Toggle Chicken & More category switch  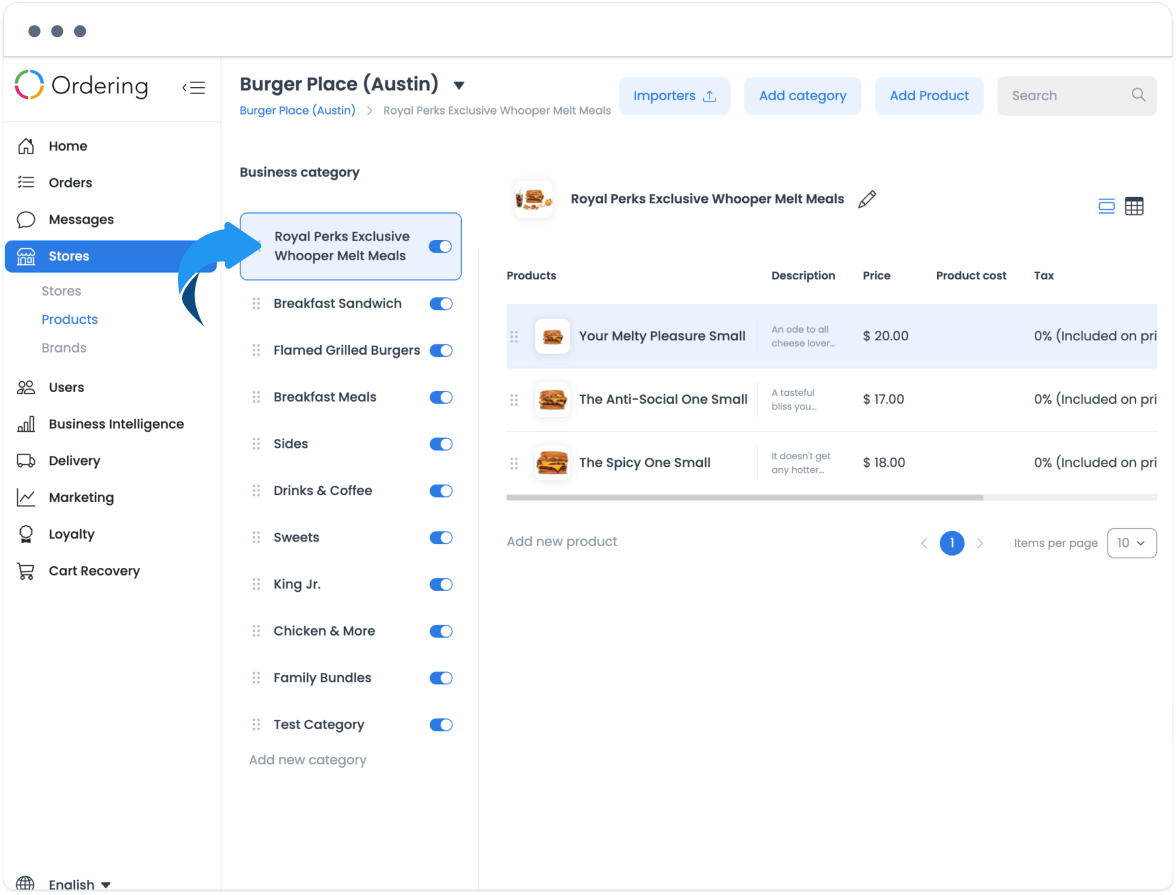[441, 631]
